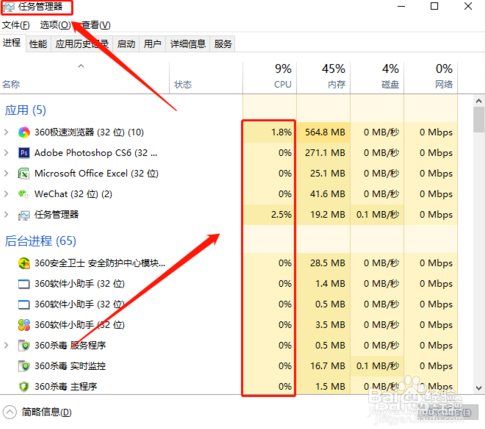This screenshot has width=485, height=429.
Task: Switch to the 性能 tab
Action: coord(38,44)
